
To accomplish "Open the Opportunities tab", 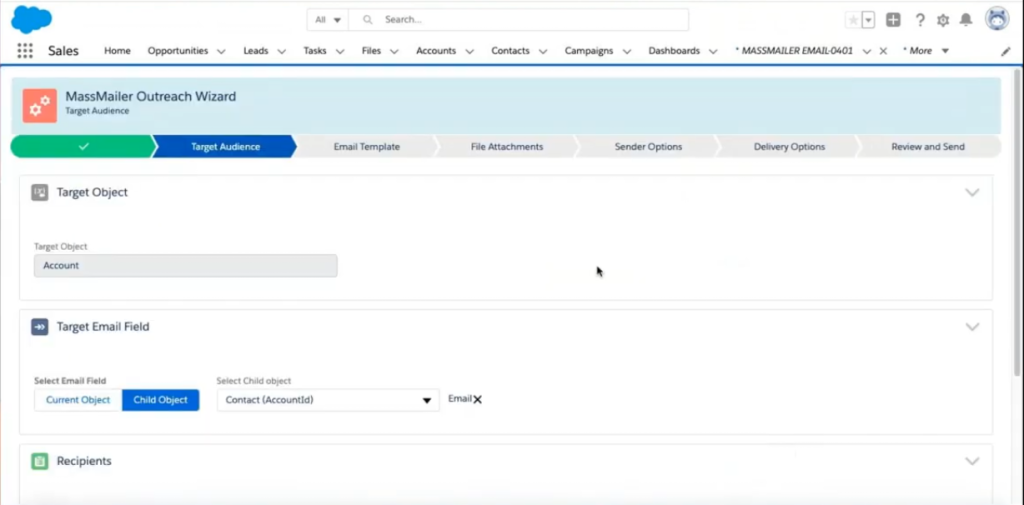I will 178,50.
